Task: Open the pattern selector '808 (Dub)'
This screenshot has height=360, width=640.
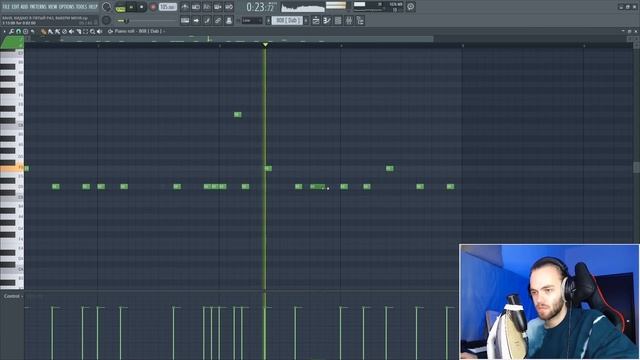Action: pyautogui.click(x=287, y=20)
